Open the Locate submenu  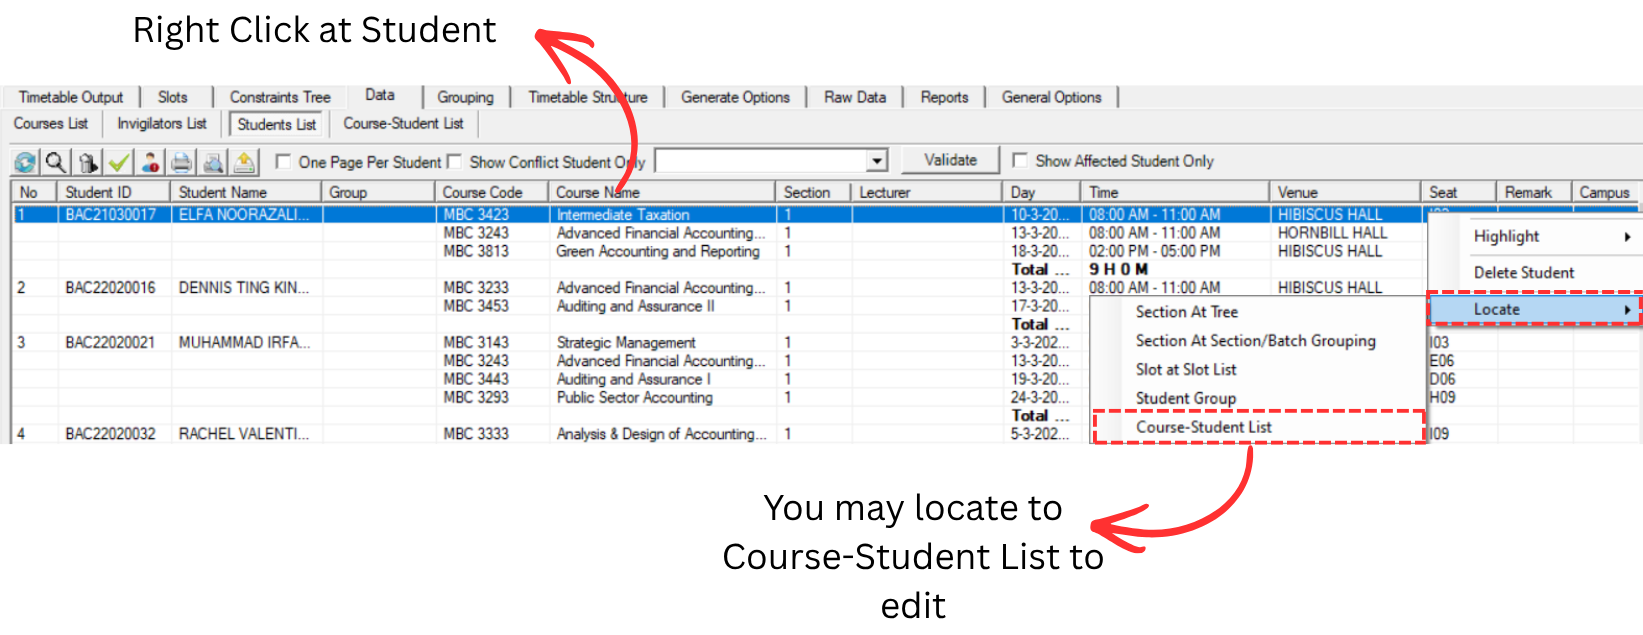[x=1534, y=310]
